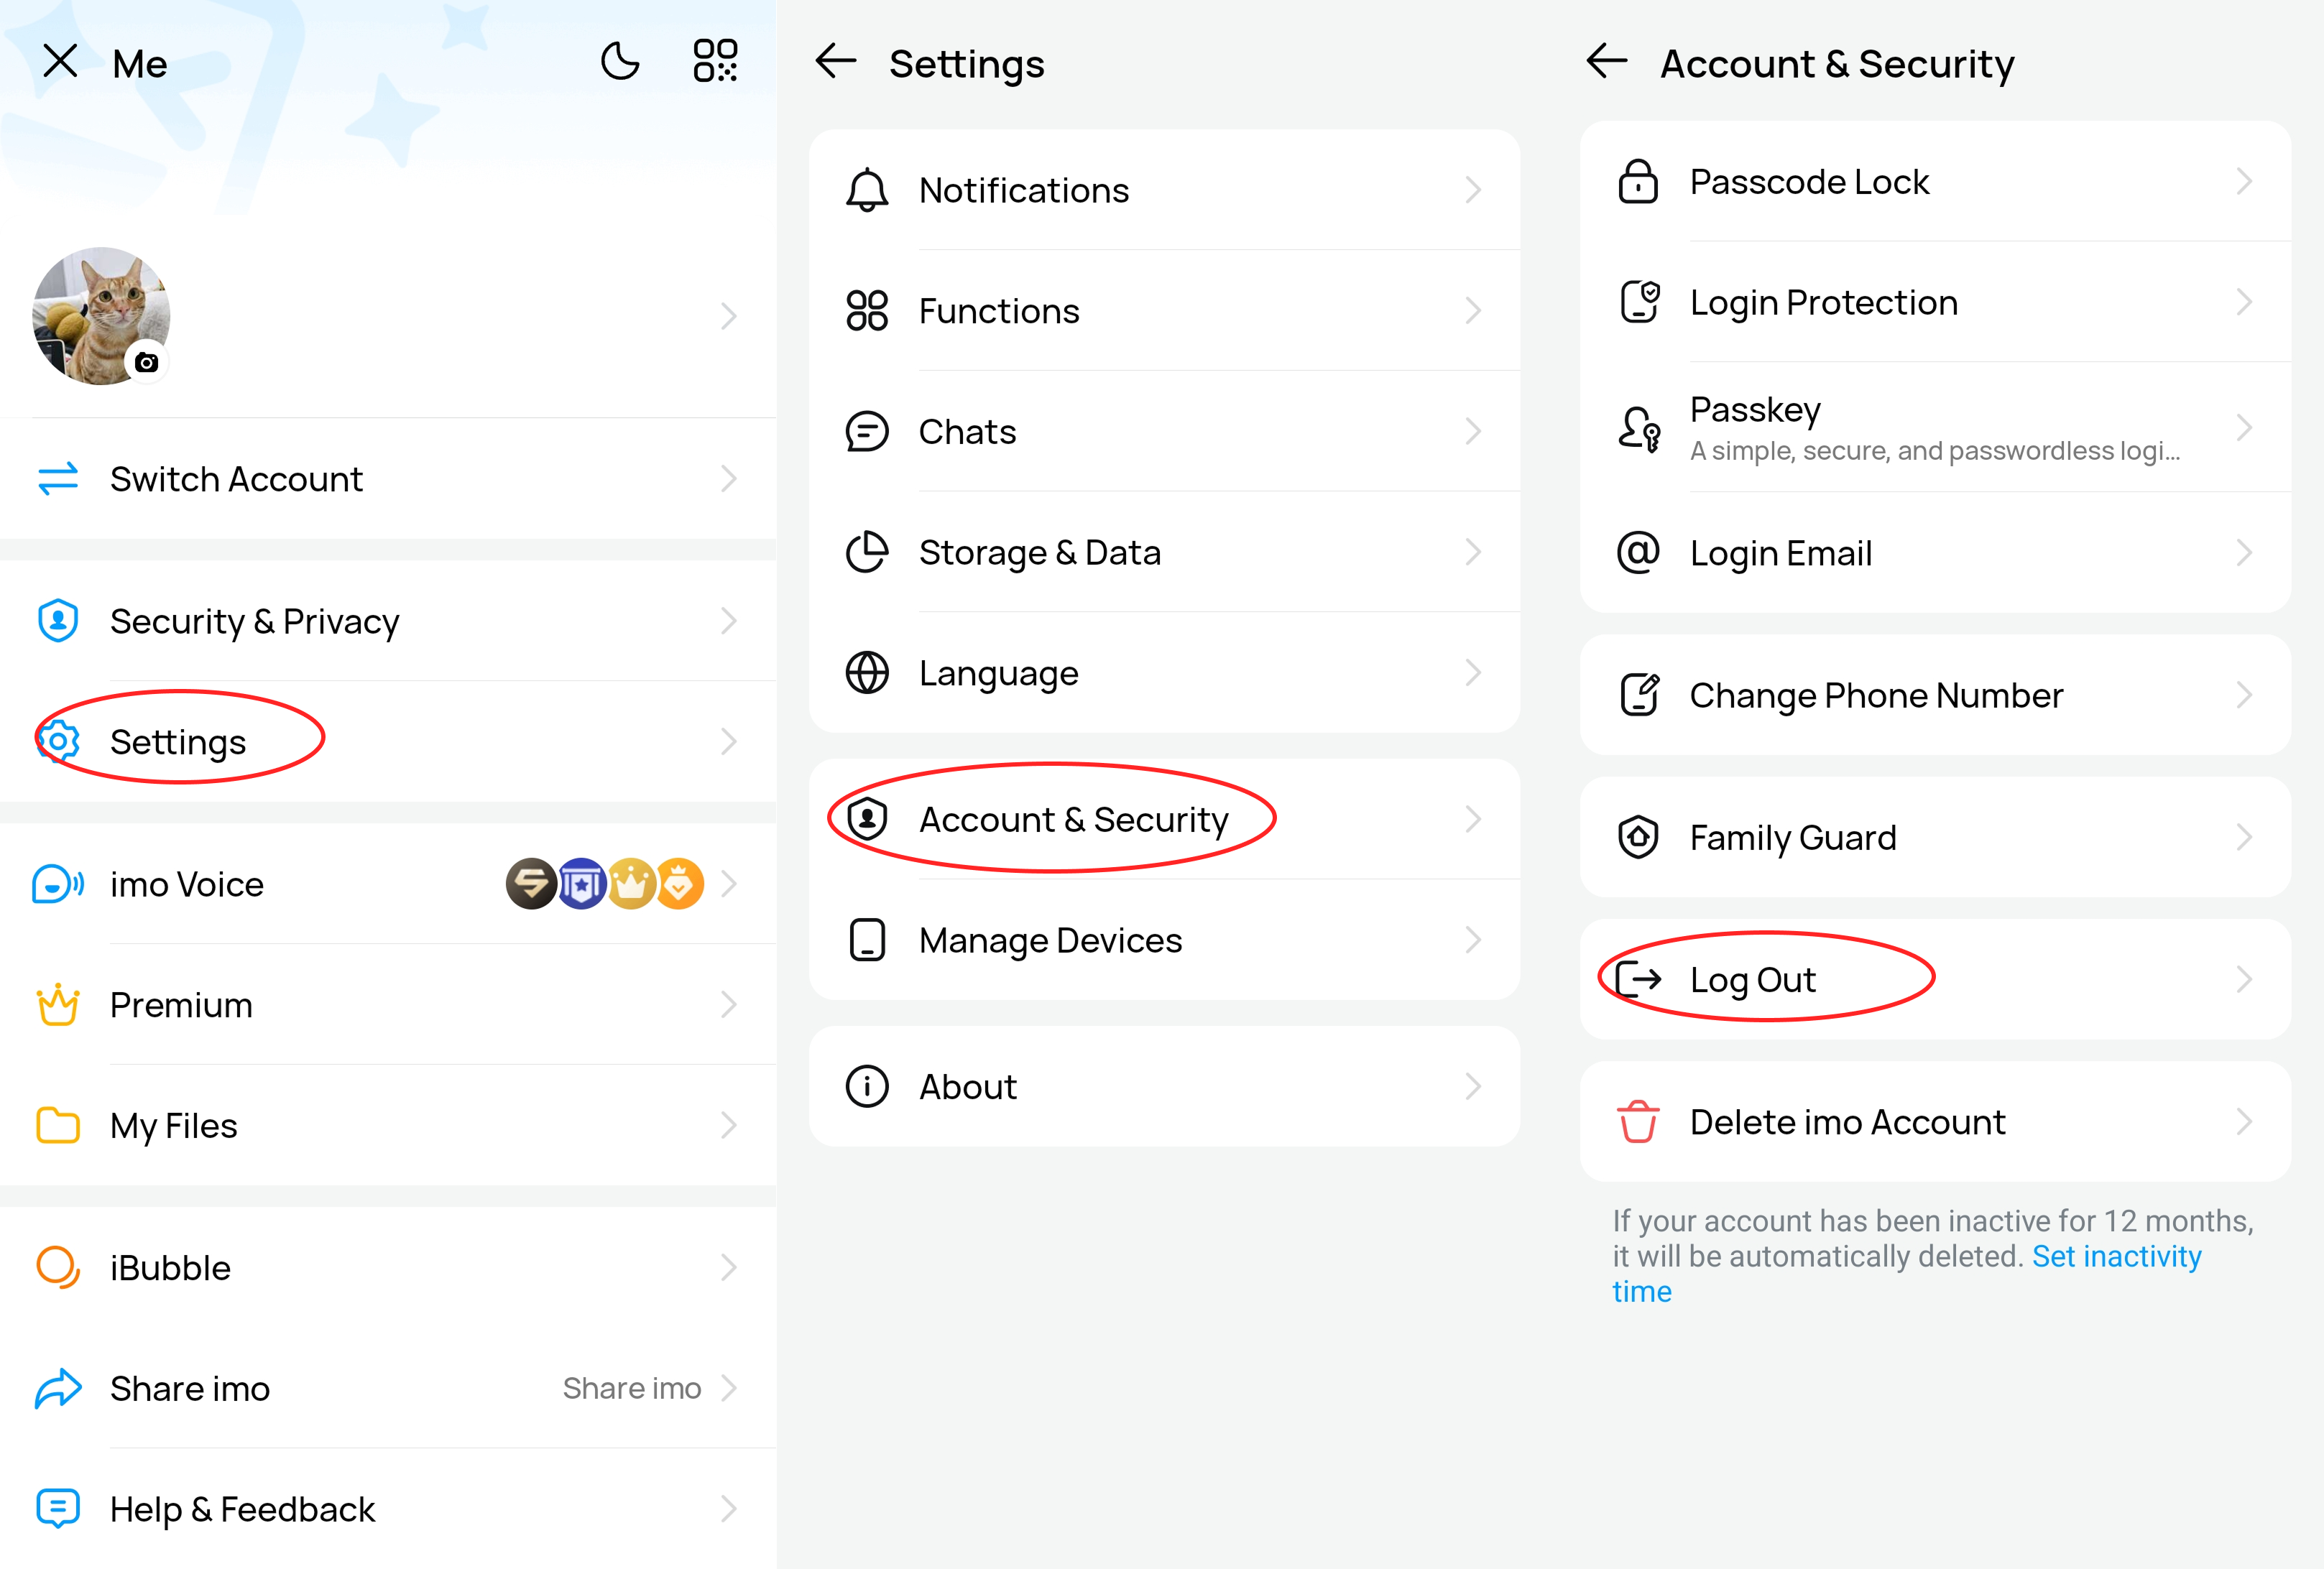Click the Set inactivity time link
This screenshot has height=1569, width=2324.
pos(1906,1273)
